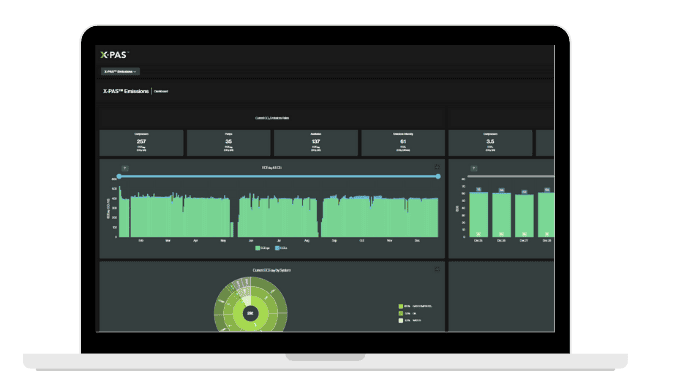Click the X-PAS logo
Screen dimensions: 696x392
(114, 55)
